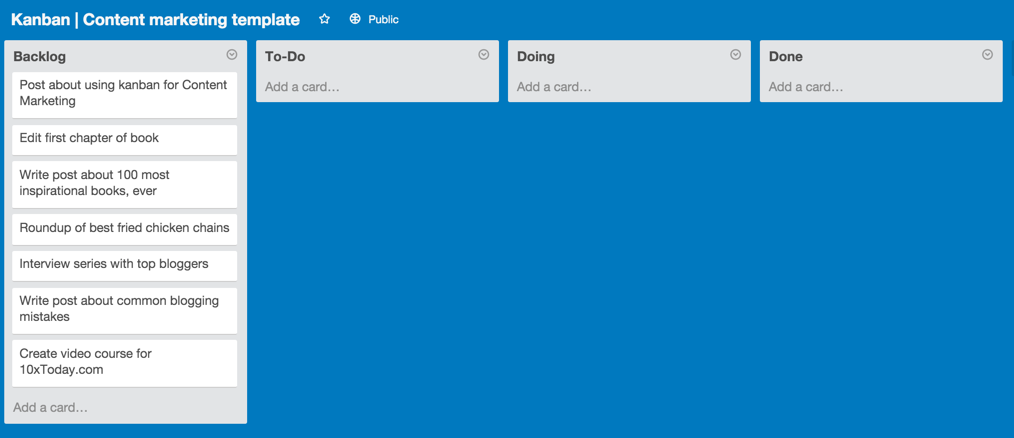This screenshot has height=438, width=1014.
Task: Click the globe visibility icon
Action: 354,19
